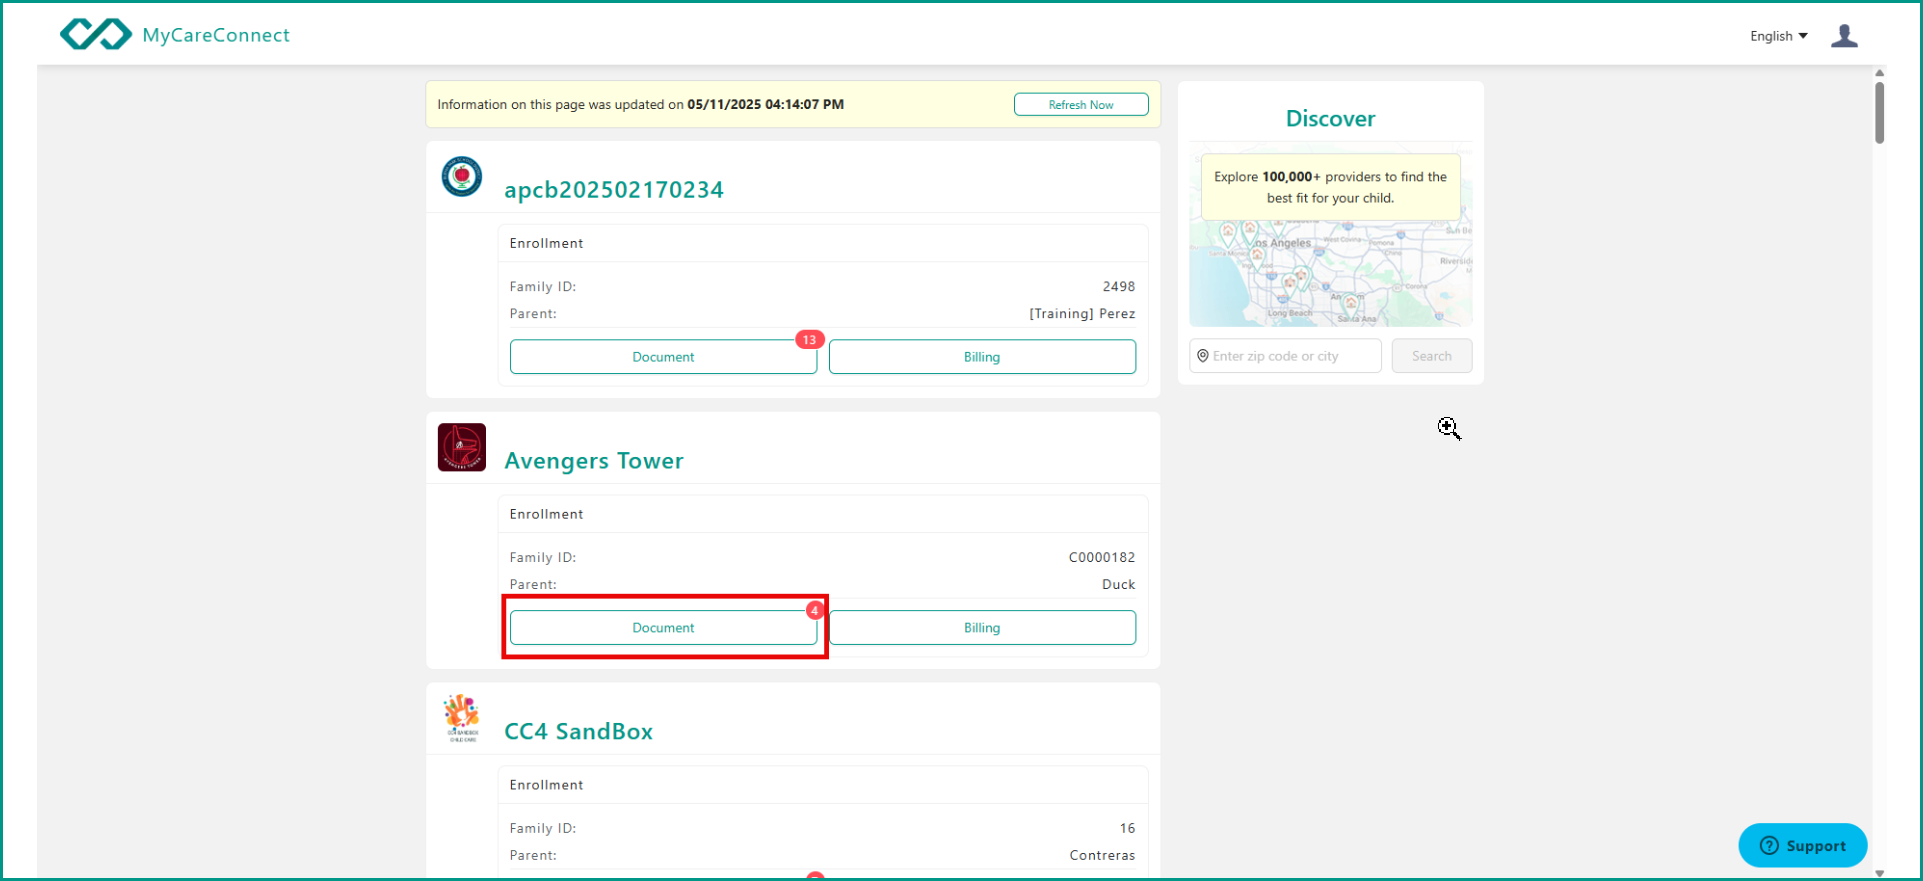Image resolution: width=1923 pixels, height=881 pixels.
Task: Click the Discover heading
Action: coord(1330,119)
